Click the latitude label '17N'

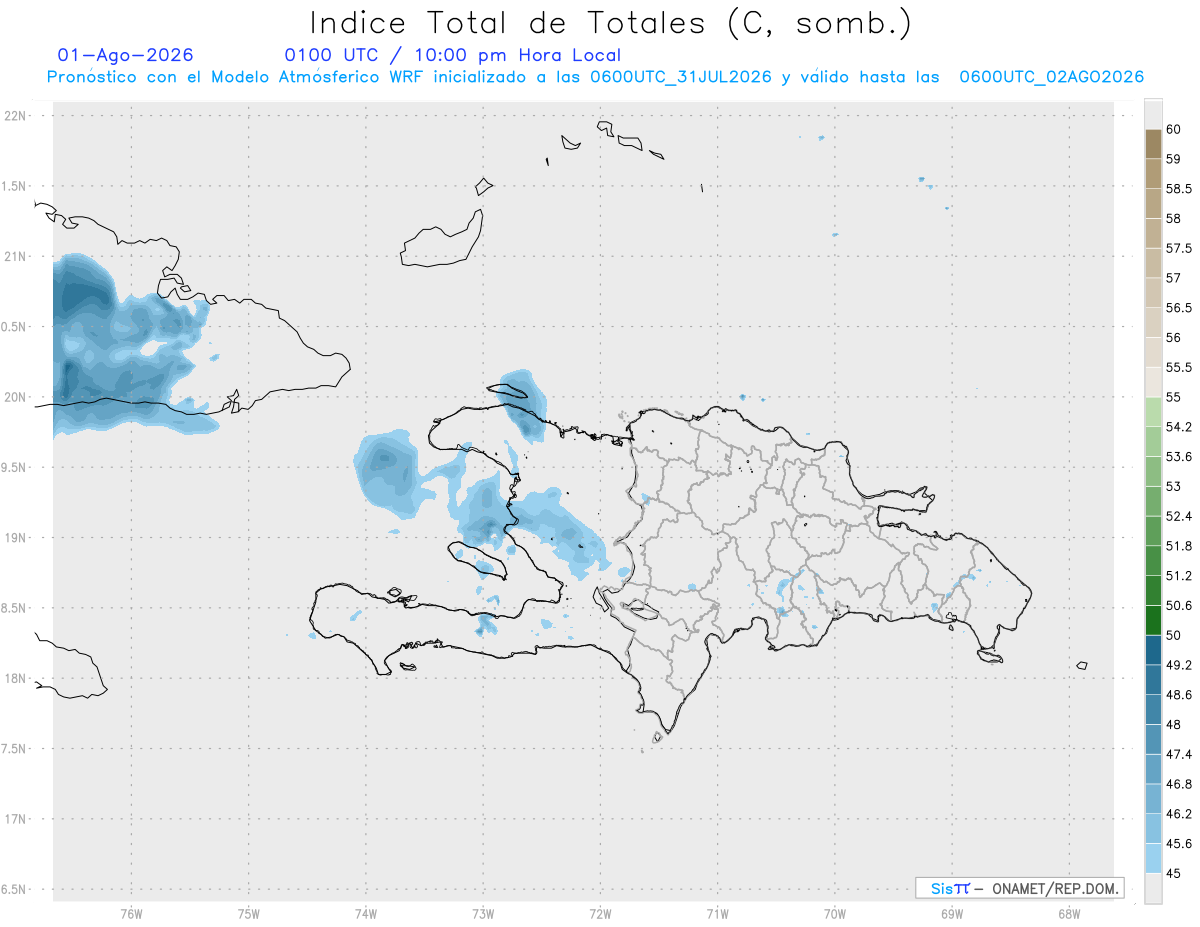(x=15, y=819)
